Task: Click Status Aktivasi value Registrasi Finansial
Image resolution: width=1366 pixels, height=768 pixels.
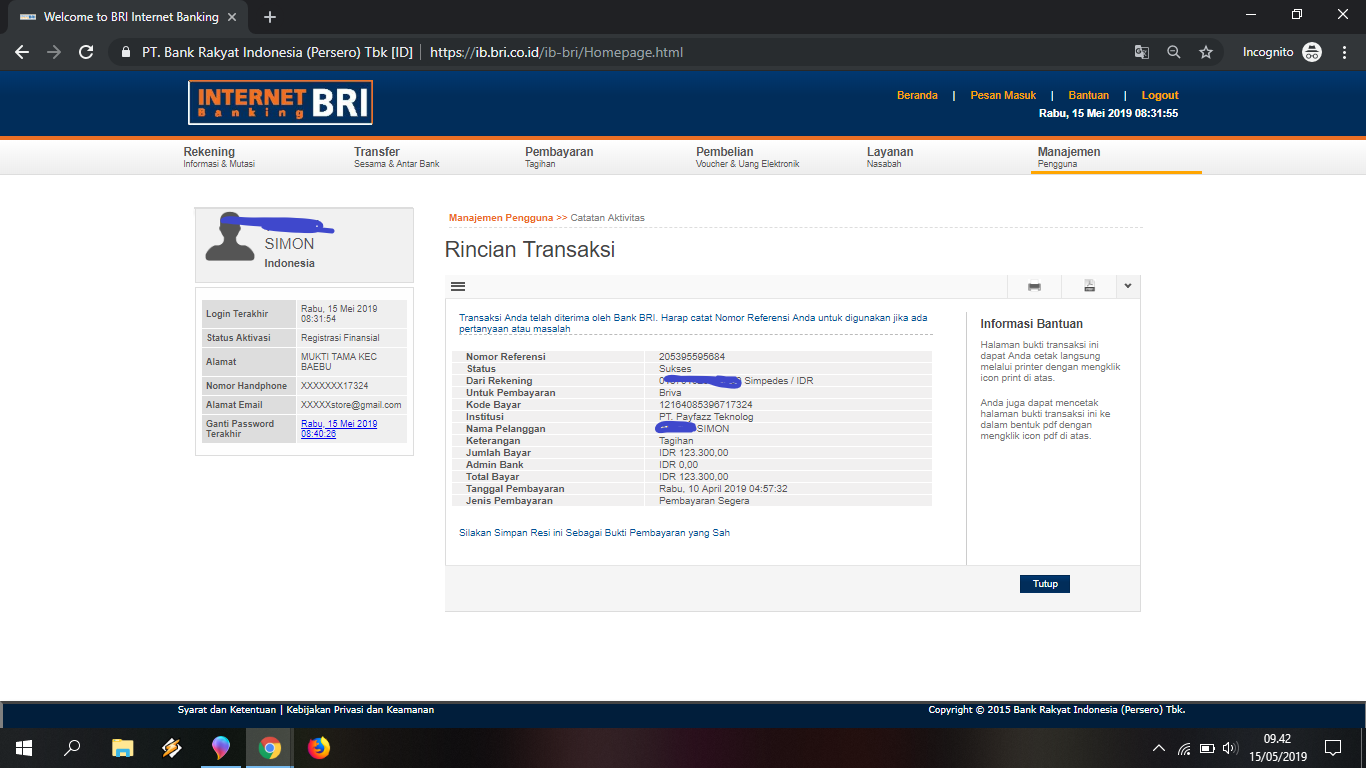Action: tap(340, 338)
